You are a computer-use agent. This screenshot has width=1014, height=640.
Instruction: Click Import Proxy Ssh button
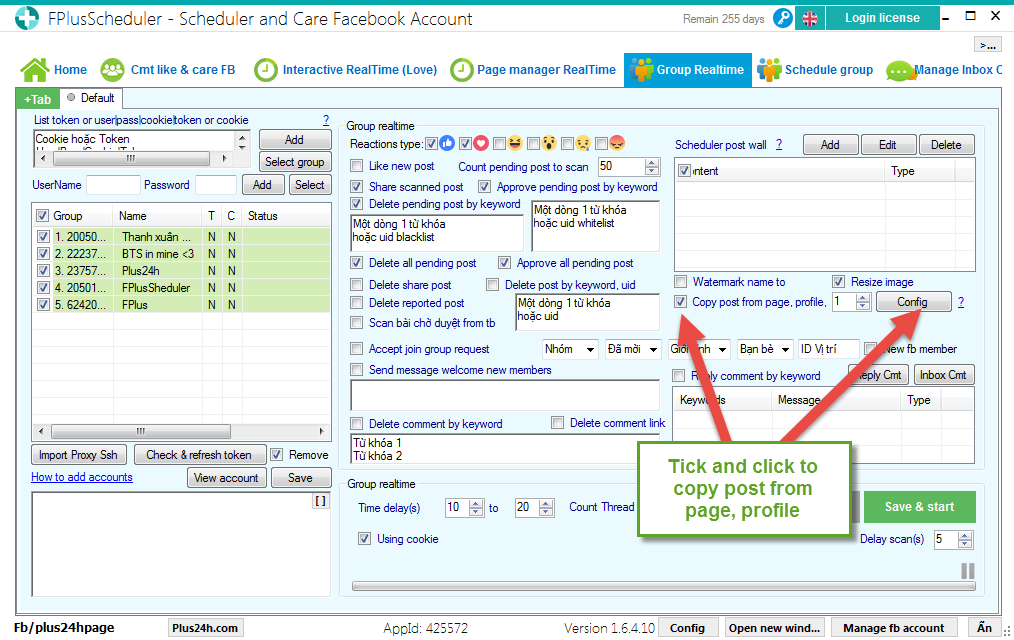click(78, 455)
